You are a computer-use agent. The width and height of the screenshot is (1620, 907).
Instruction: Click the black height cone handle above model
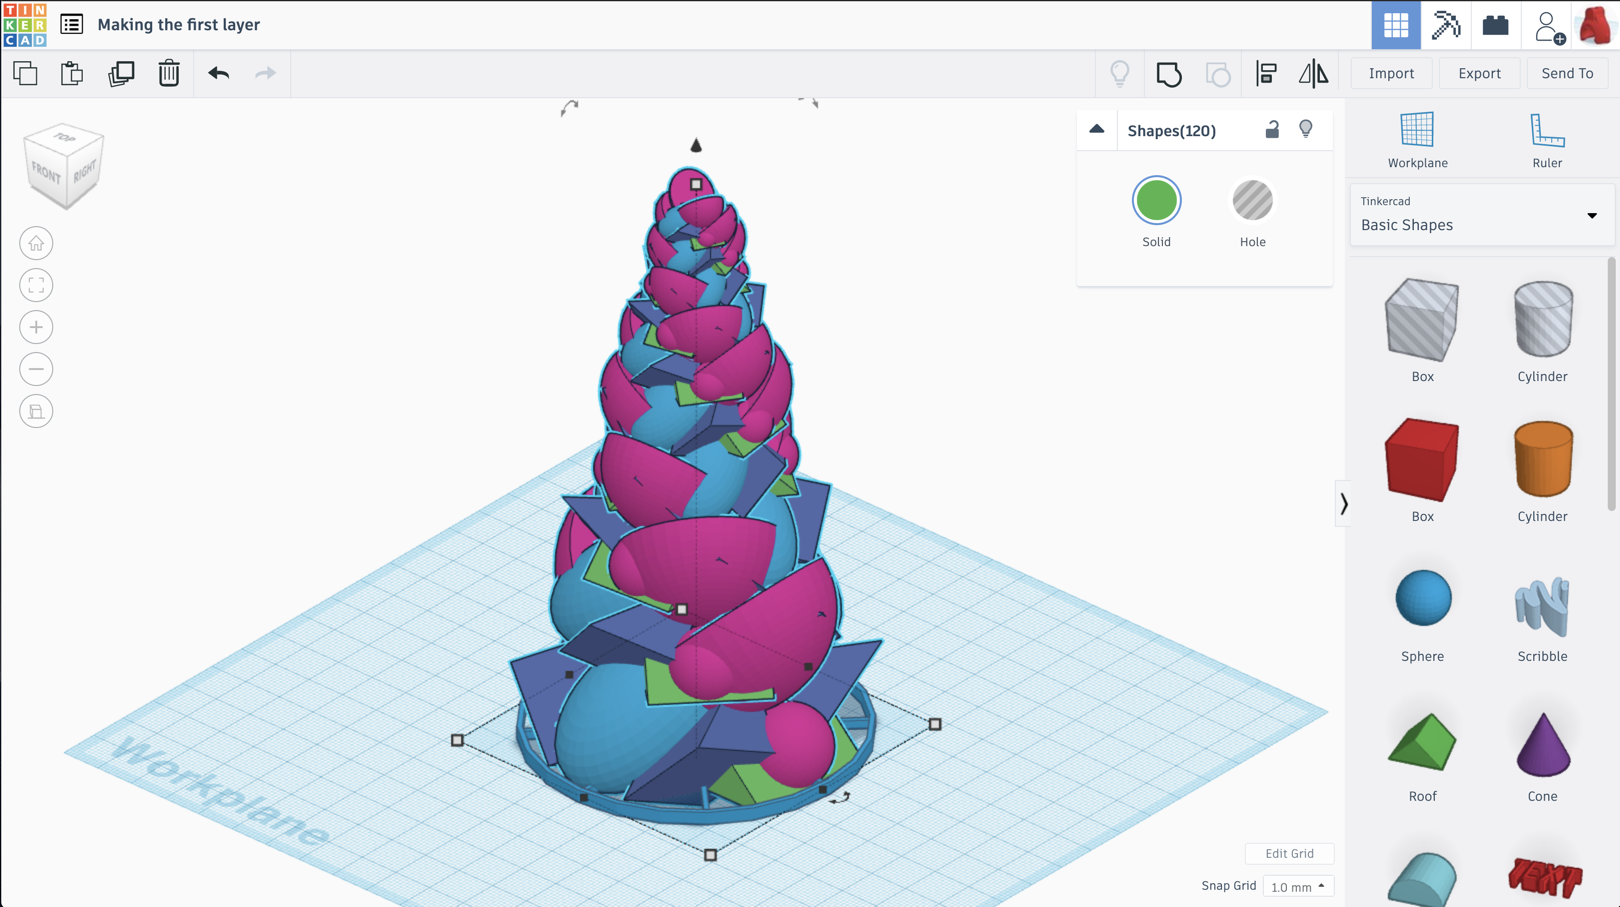tap(696, 146)
